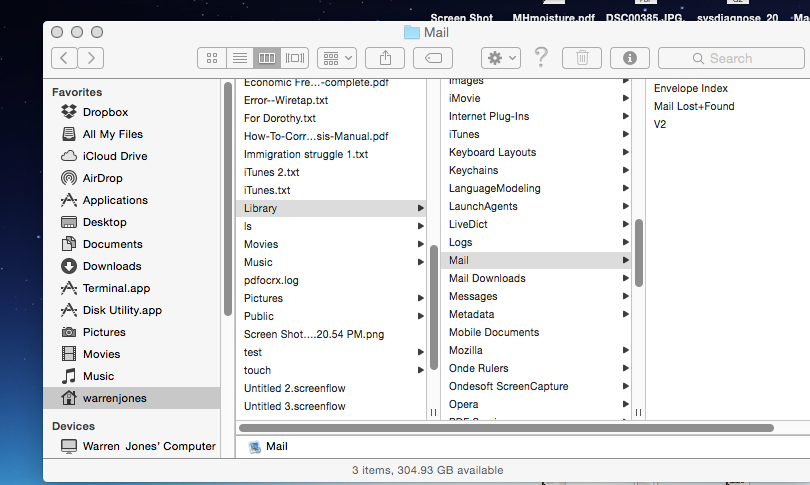Open the item arrangement dropdown
Viewport: 810px width, 485px height.
coord(337,58)
